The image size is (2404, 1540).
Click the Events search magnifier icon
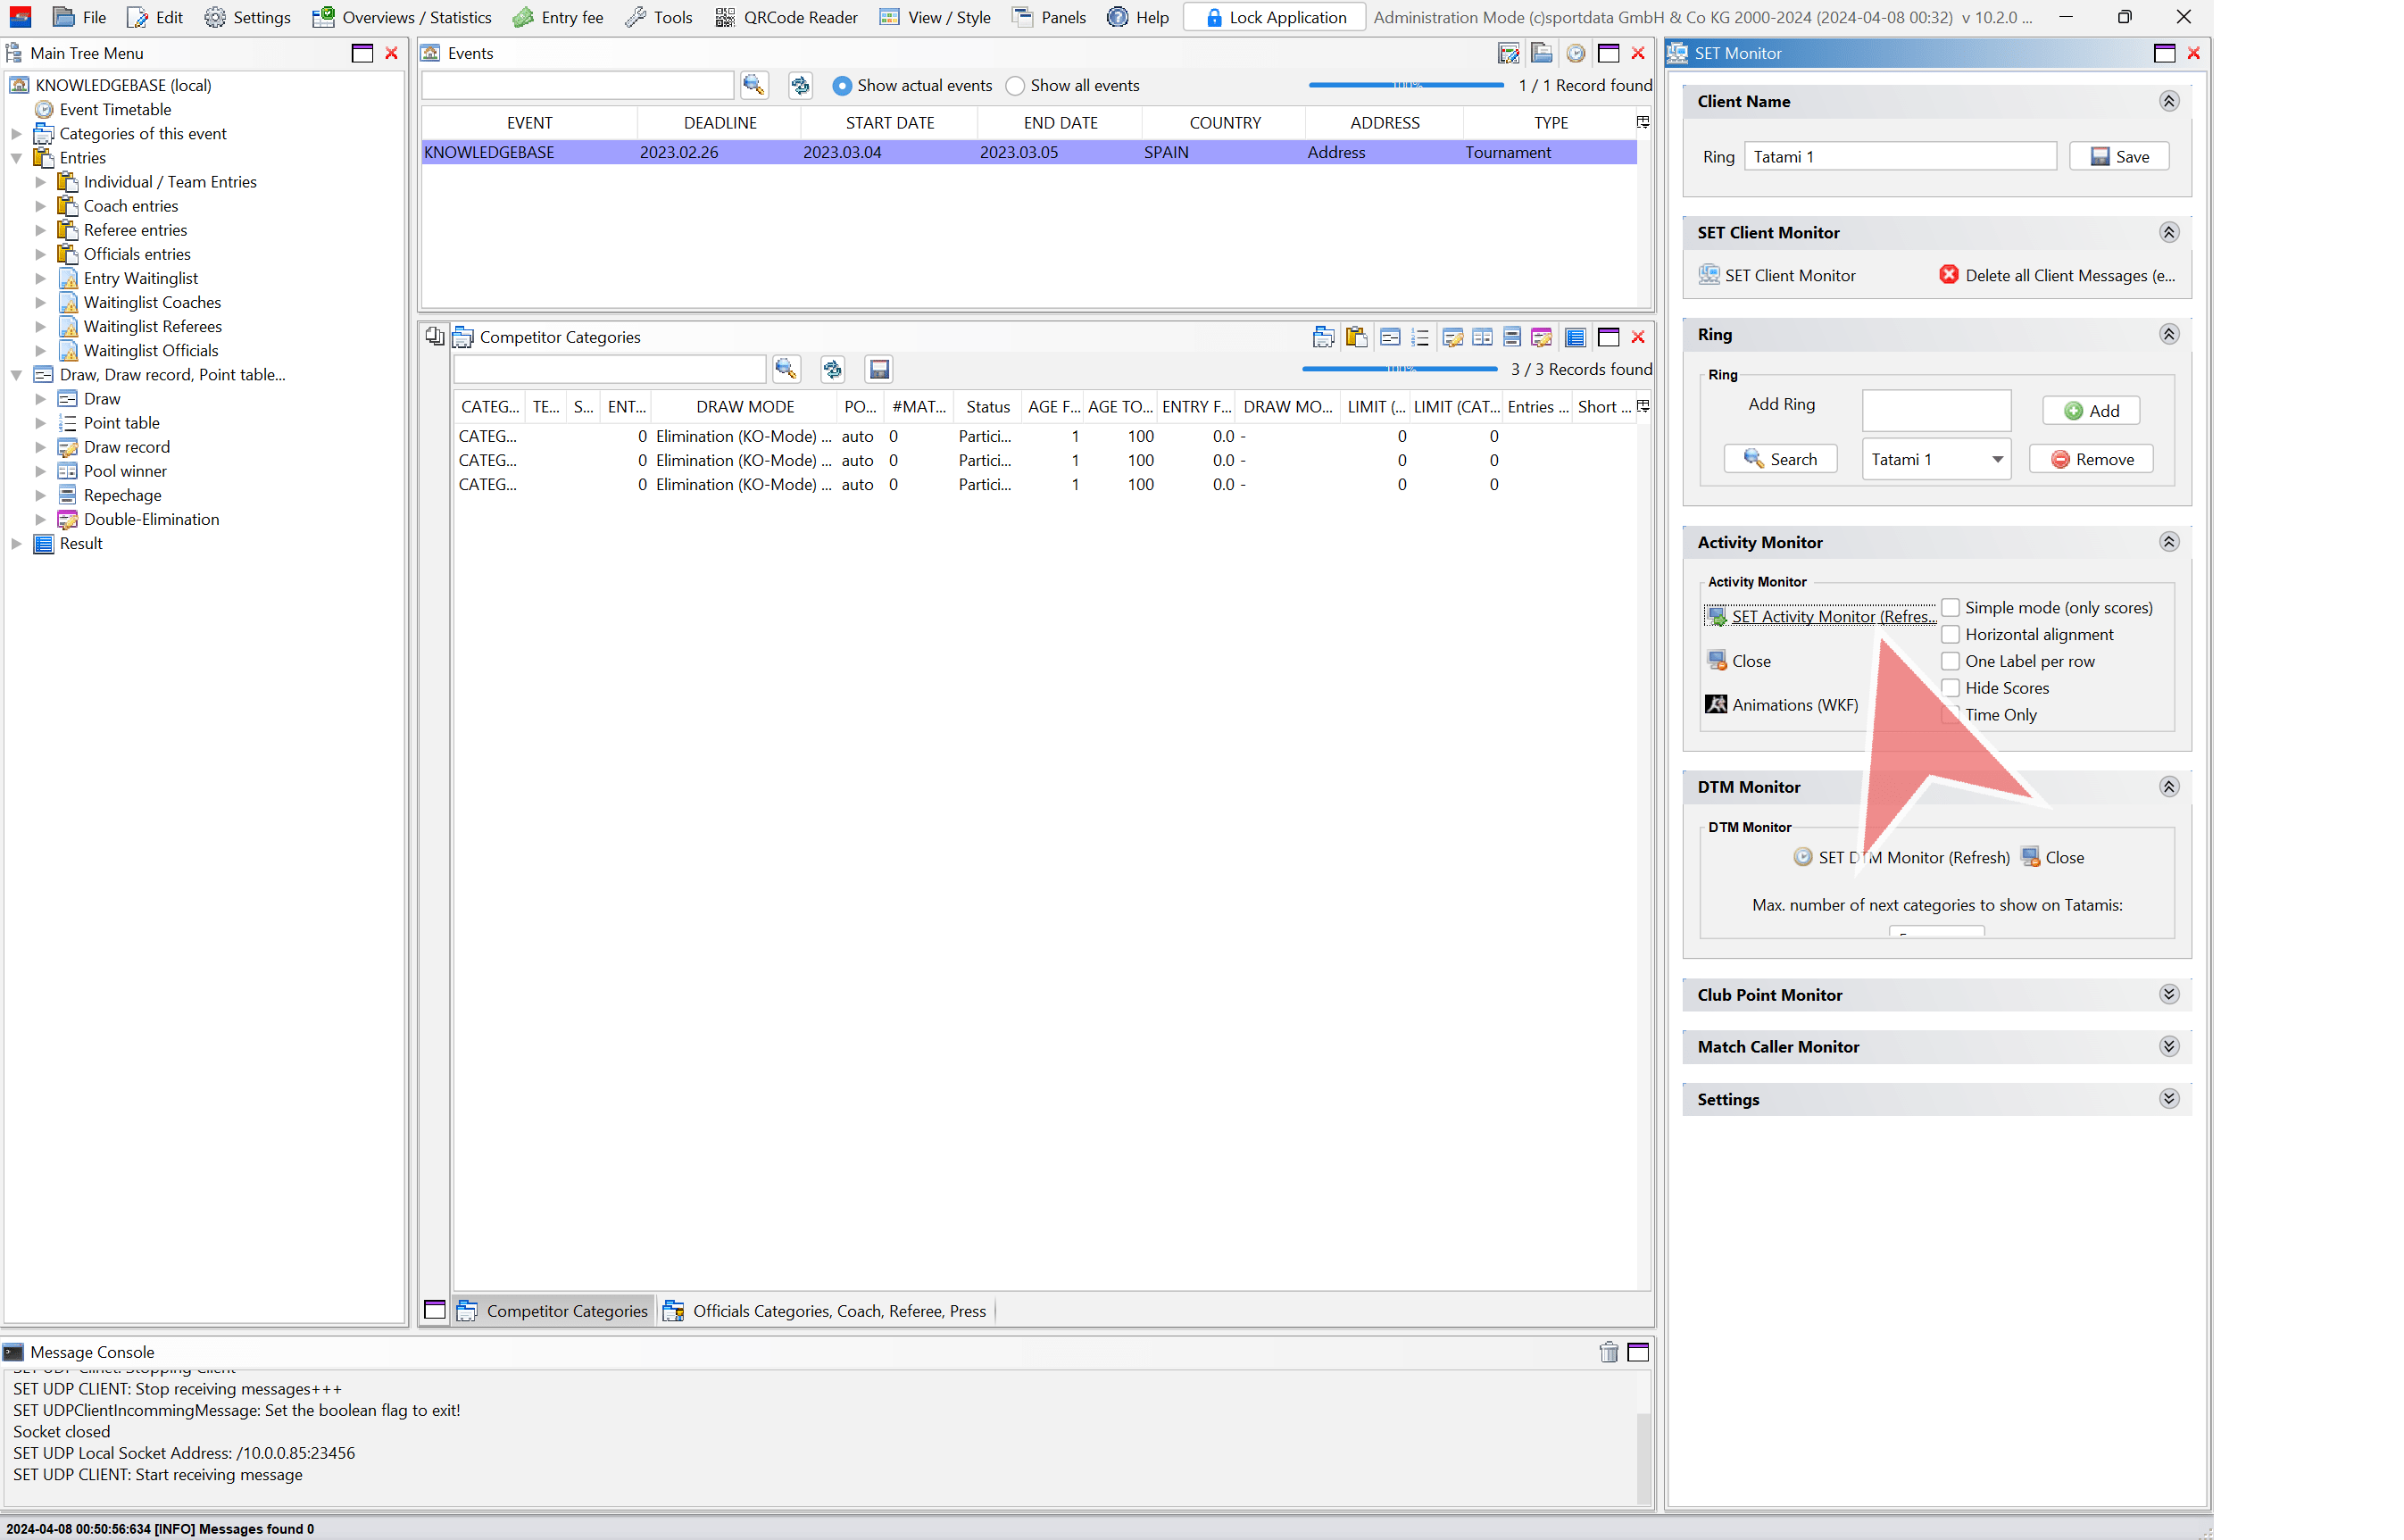(753, 86)
